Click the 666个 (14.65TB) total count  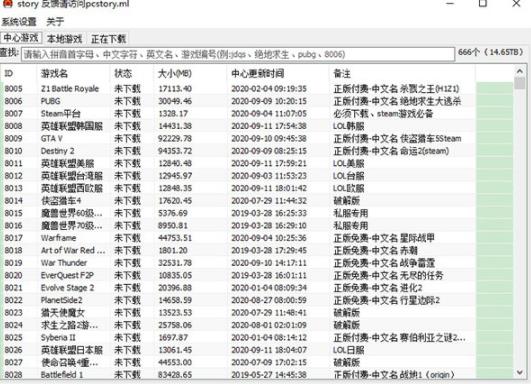point(491,52)
